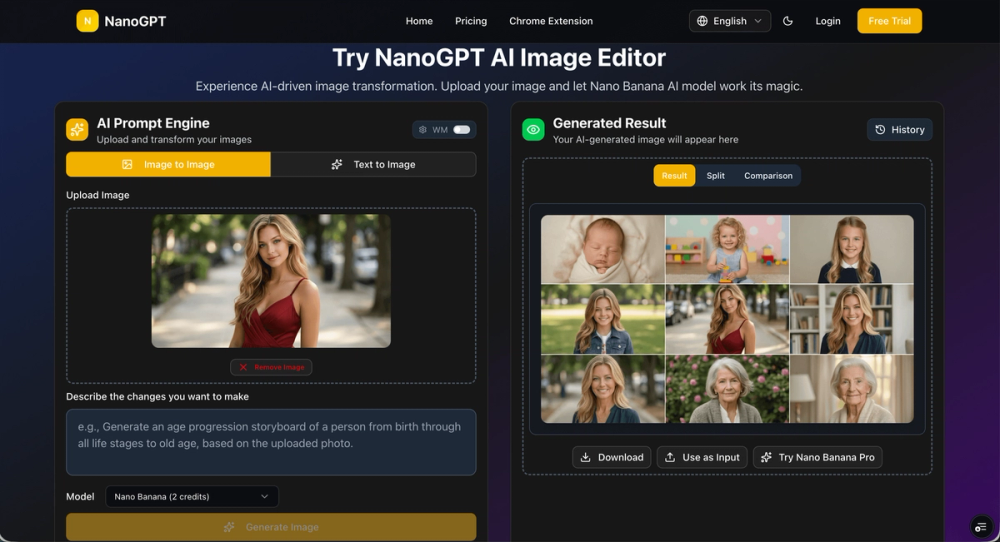
Task: Click 'Upload and transform your images' subtitle
Action: click(174, 140)
